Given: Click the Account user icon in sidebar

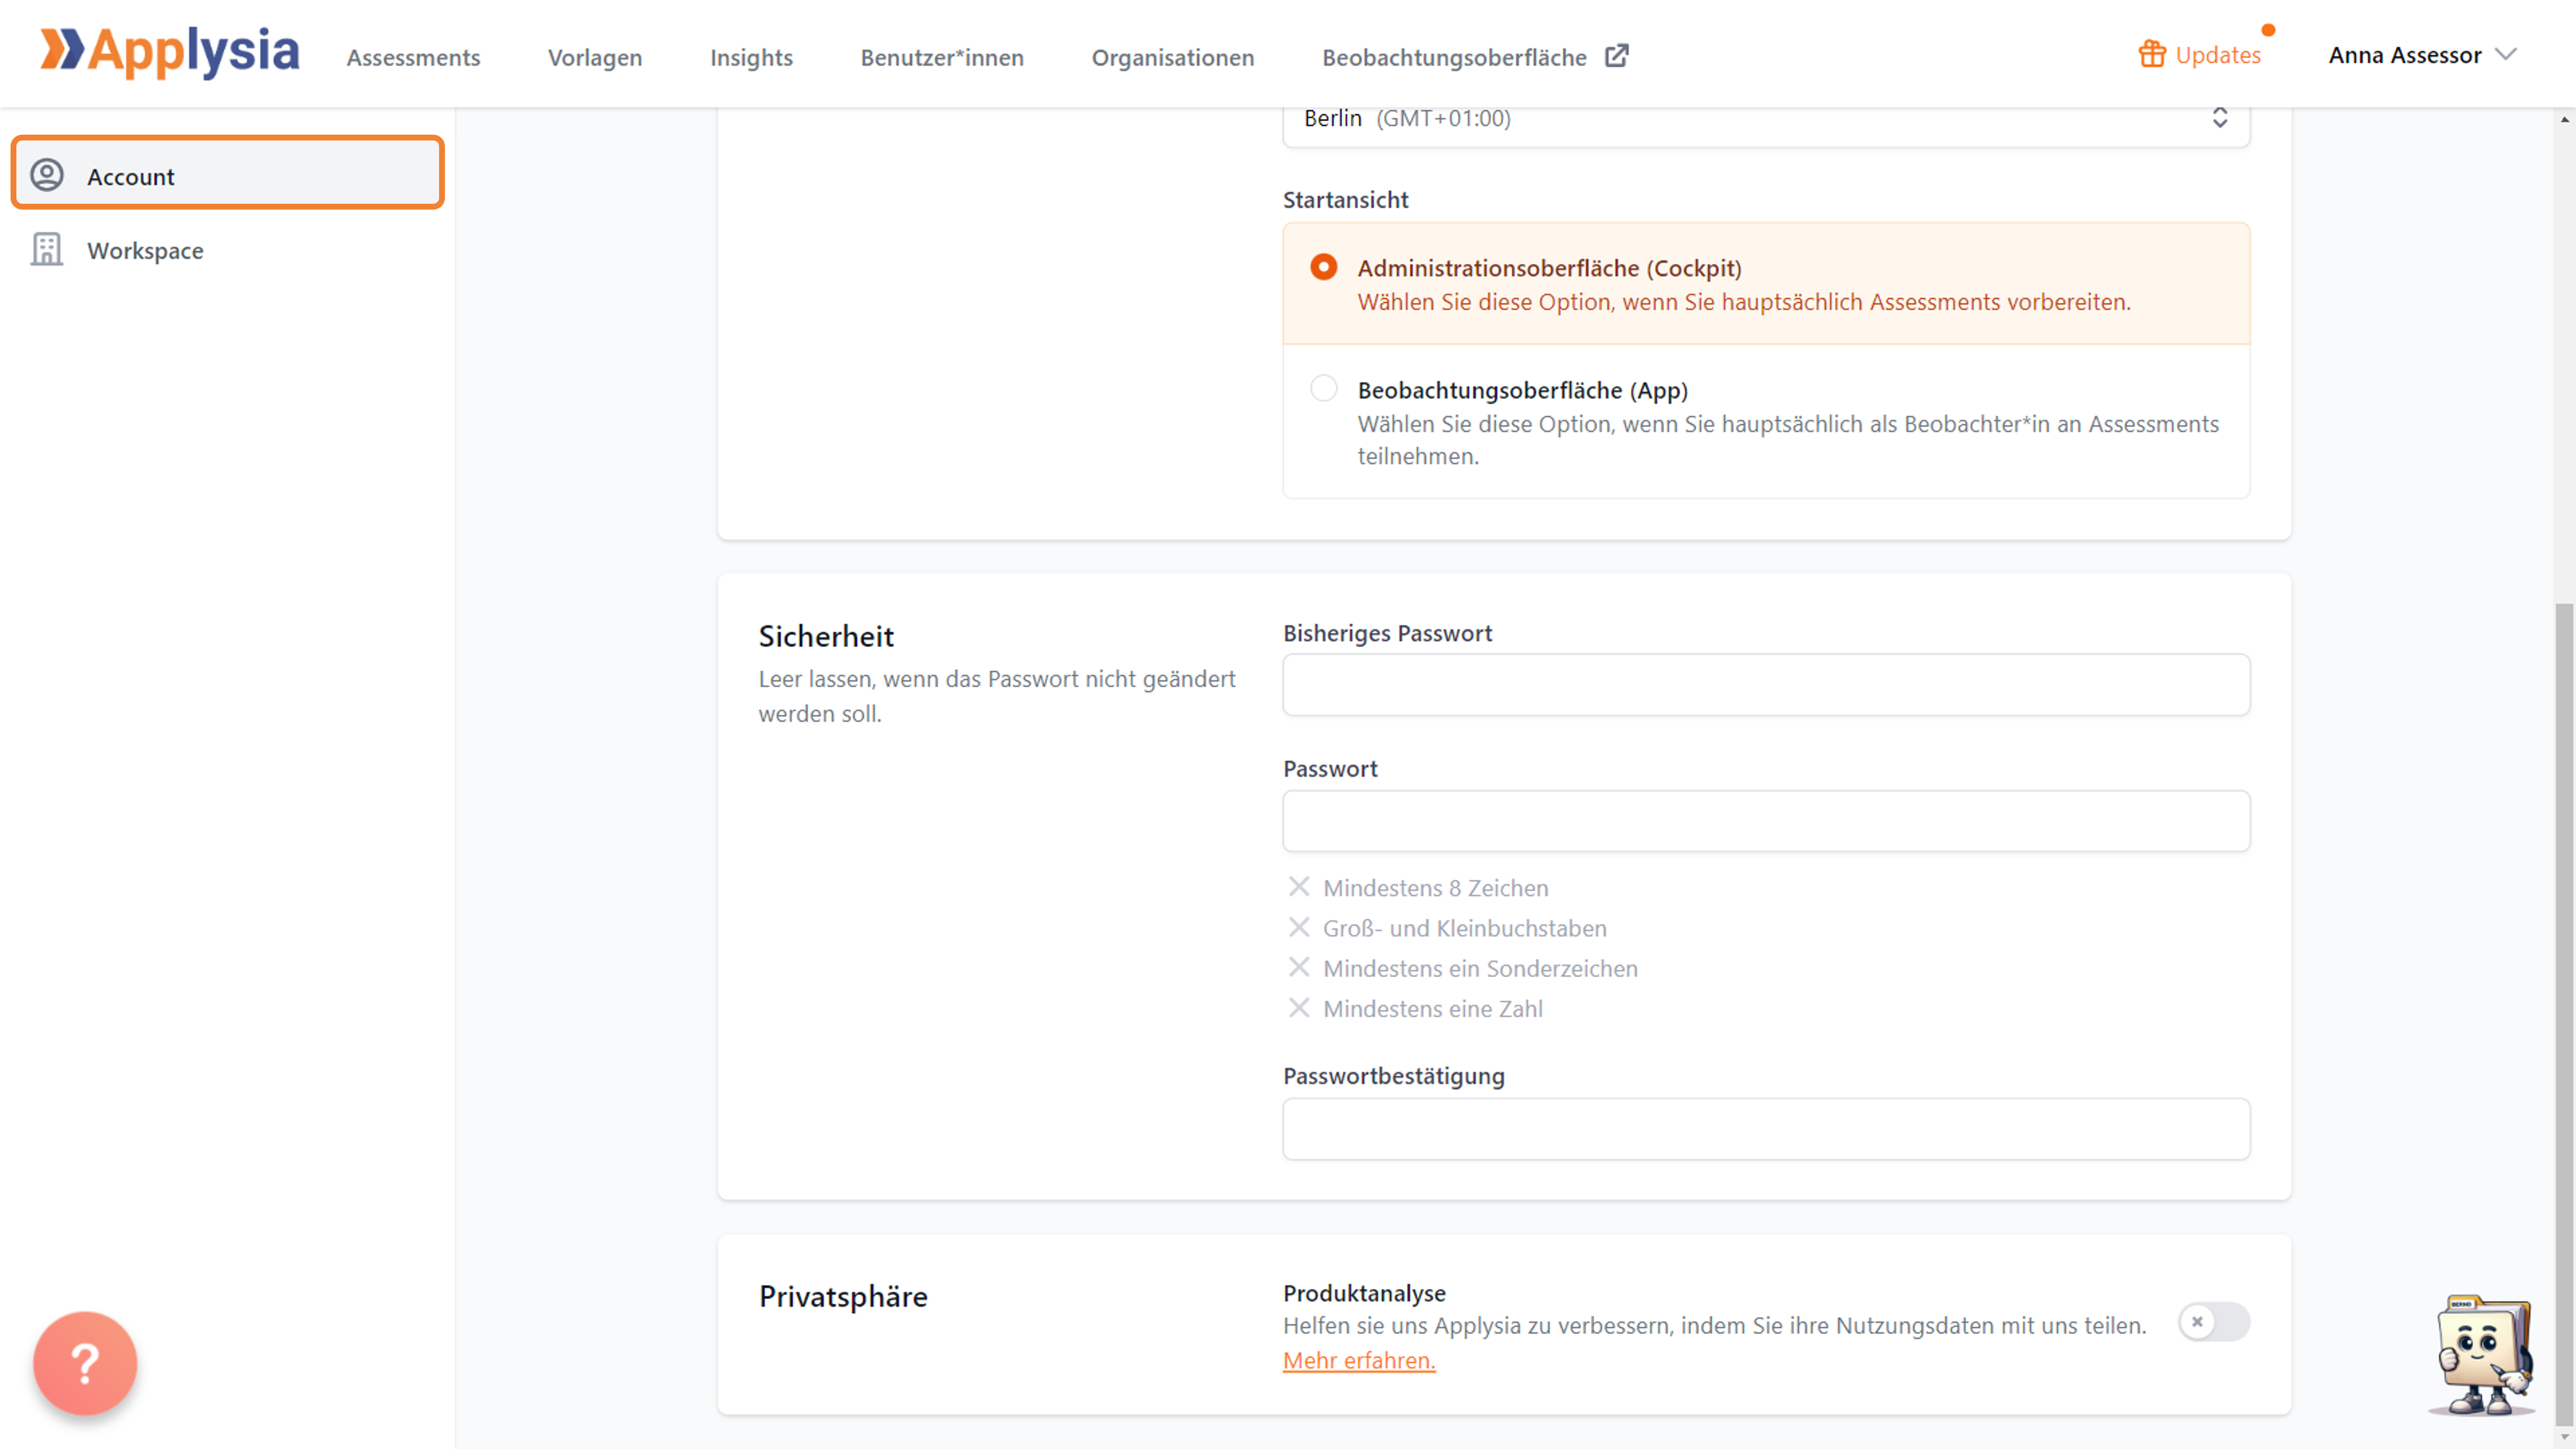Looking at the screenshot, I should coord(47,175).
